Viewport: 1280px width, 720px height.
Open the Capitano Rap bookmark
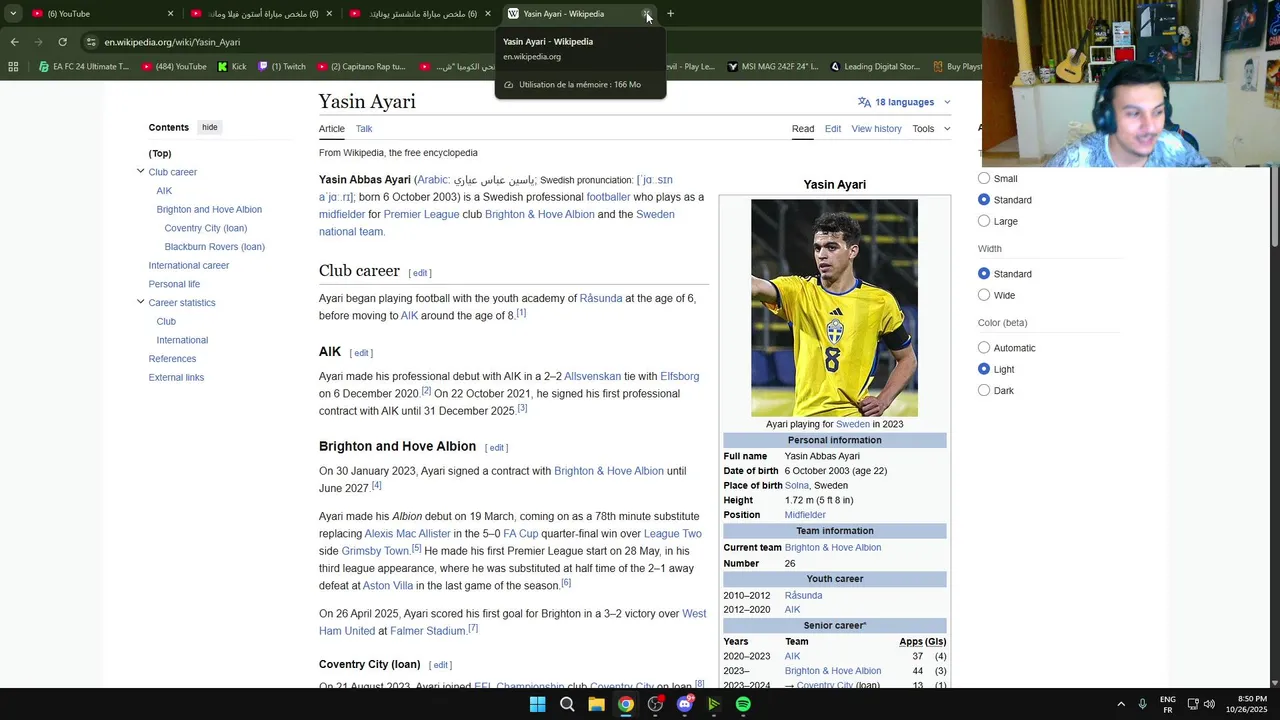click(x=361, y=67)
